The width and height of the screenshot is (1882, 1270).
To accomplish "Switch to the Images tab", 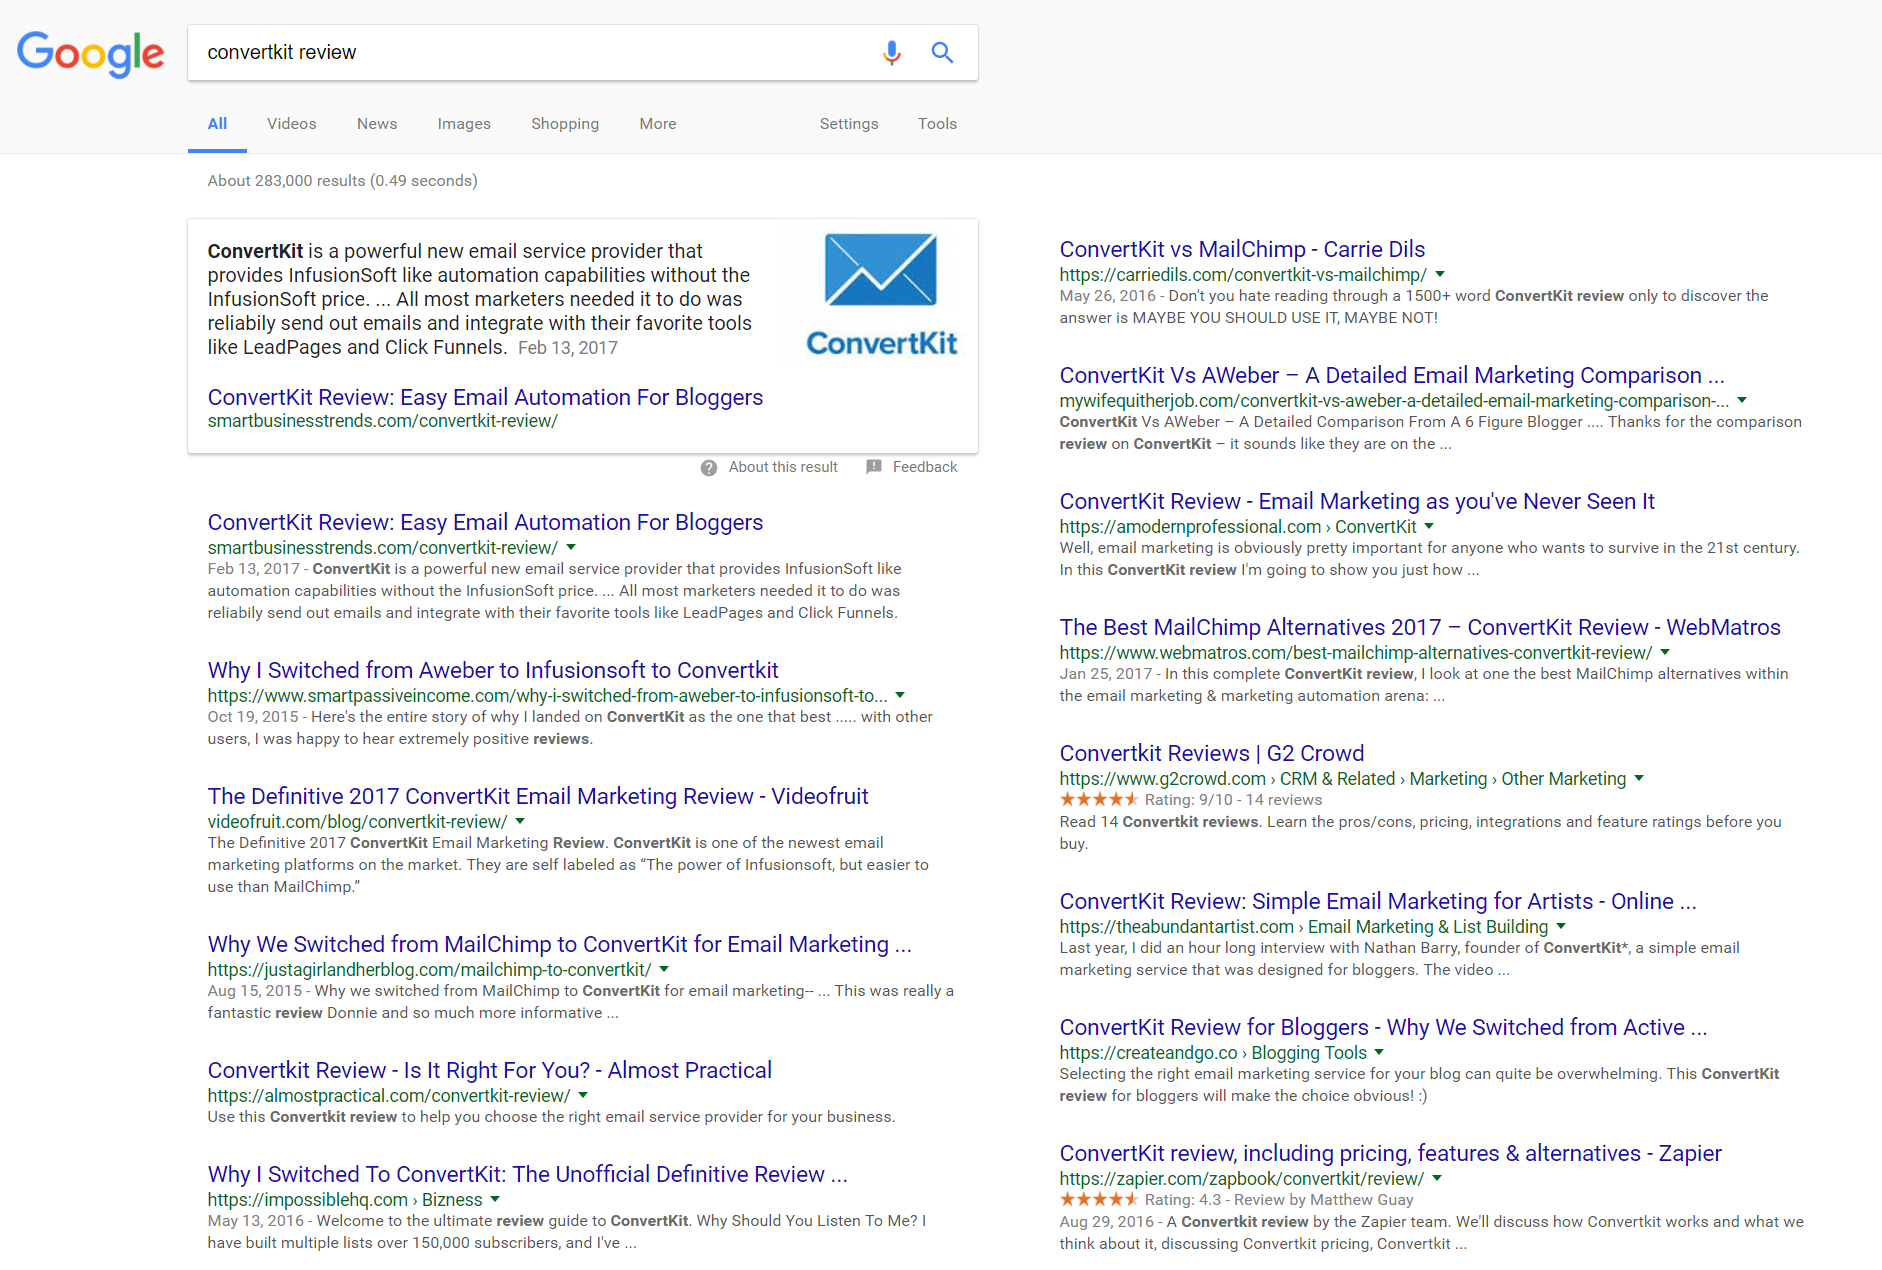I will 464,124.
